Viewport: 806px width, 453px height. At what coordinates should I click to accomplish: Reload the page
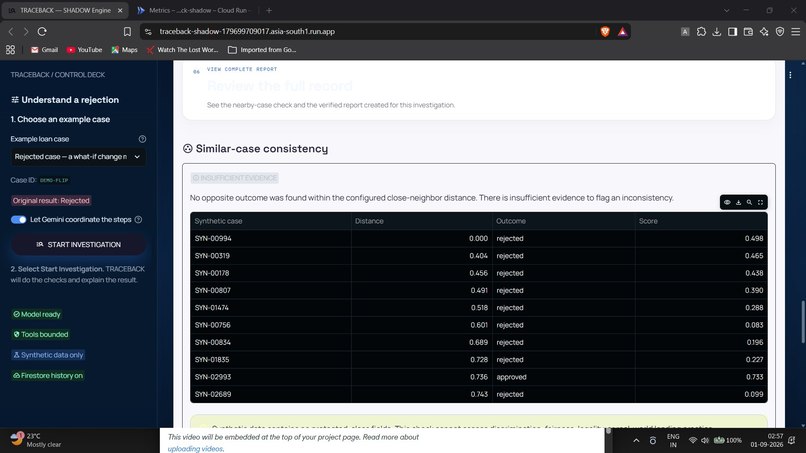click(x=42, y=31)
